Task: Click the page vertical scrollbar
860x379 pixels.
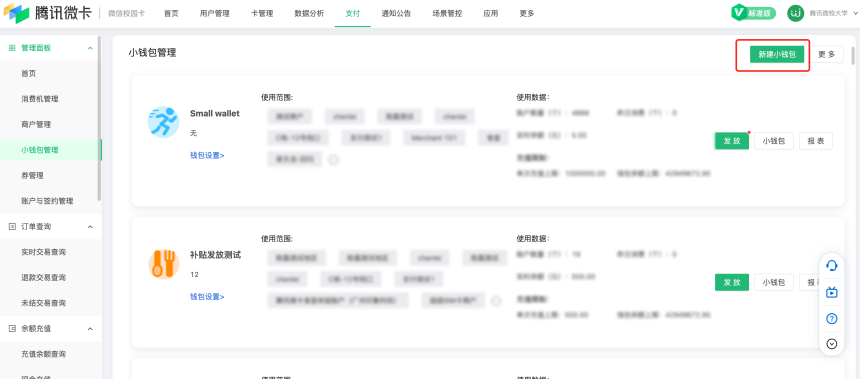Action: [853, 56]
